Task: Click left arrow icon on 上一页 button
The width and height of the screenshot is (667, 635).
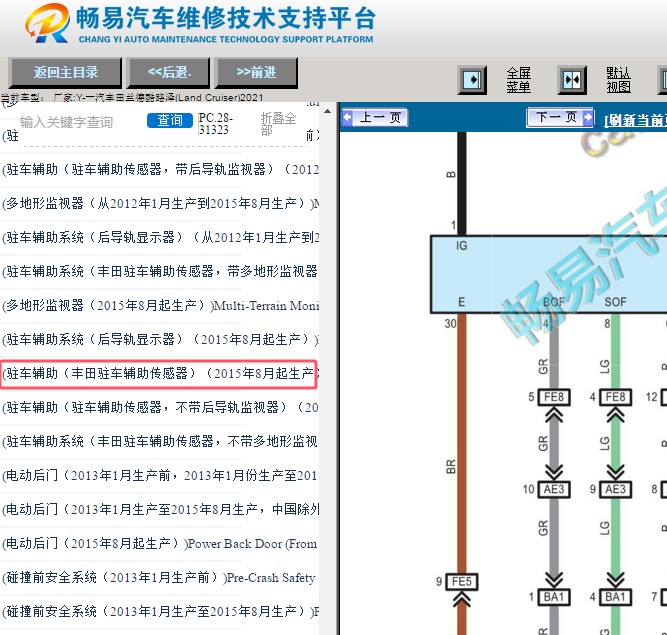Action: point(348,117)
